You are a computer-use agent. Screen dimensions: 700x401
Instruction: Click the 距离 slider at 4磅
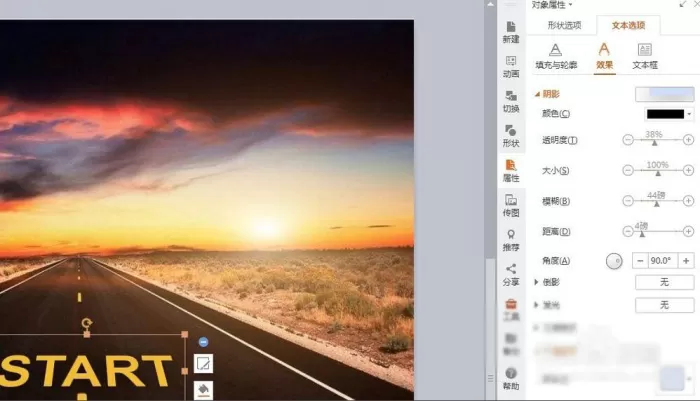[x=642, y=233]
